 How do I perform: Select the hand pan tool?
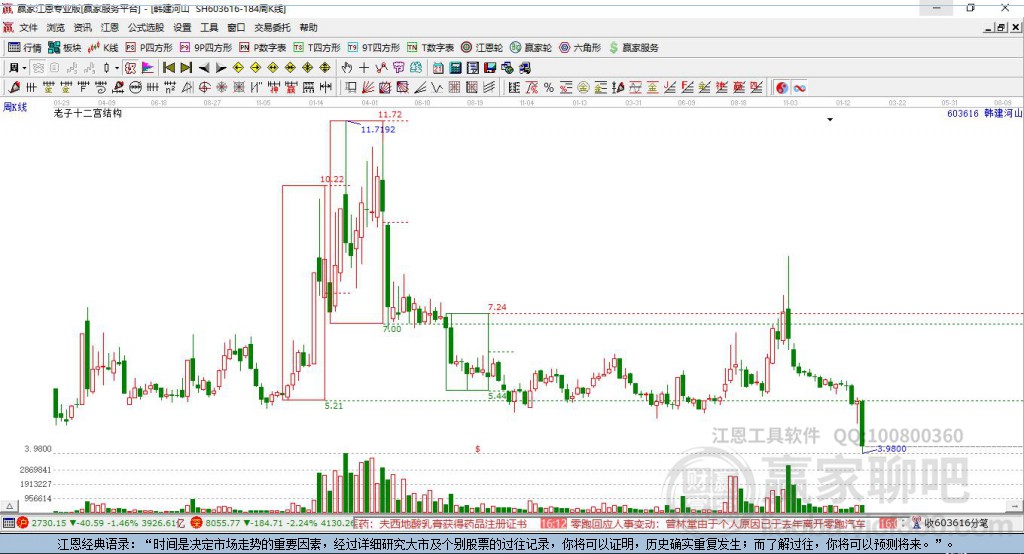(347, 68)
